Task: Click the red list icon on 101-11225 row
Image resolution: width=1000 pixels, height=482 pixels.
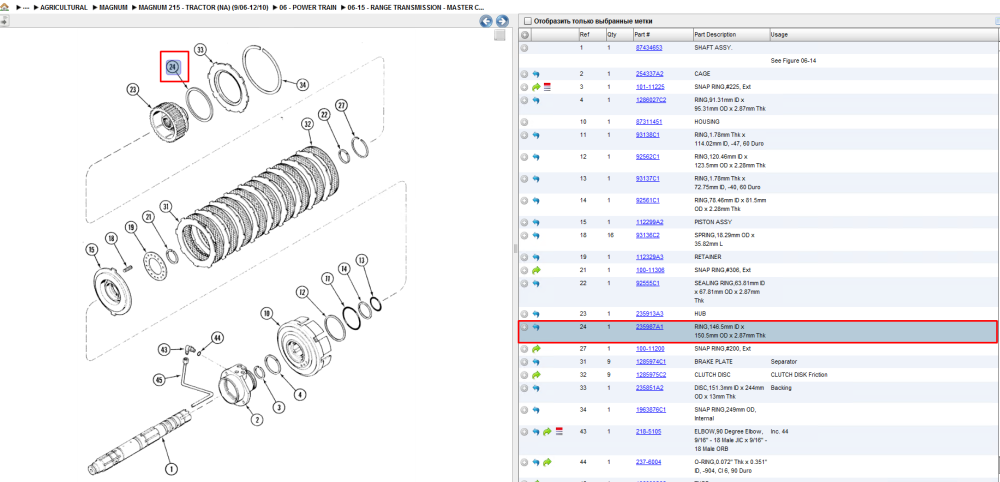Action: pyautogui.click(x=547, y=87)
